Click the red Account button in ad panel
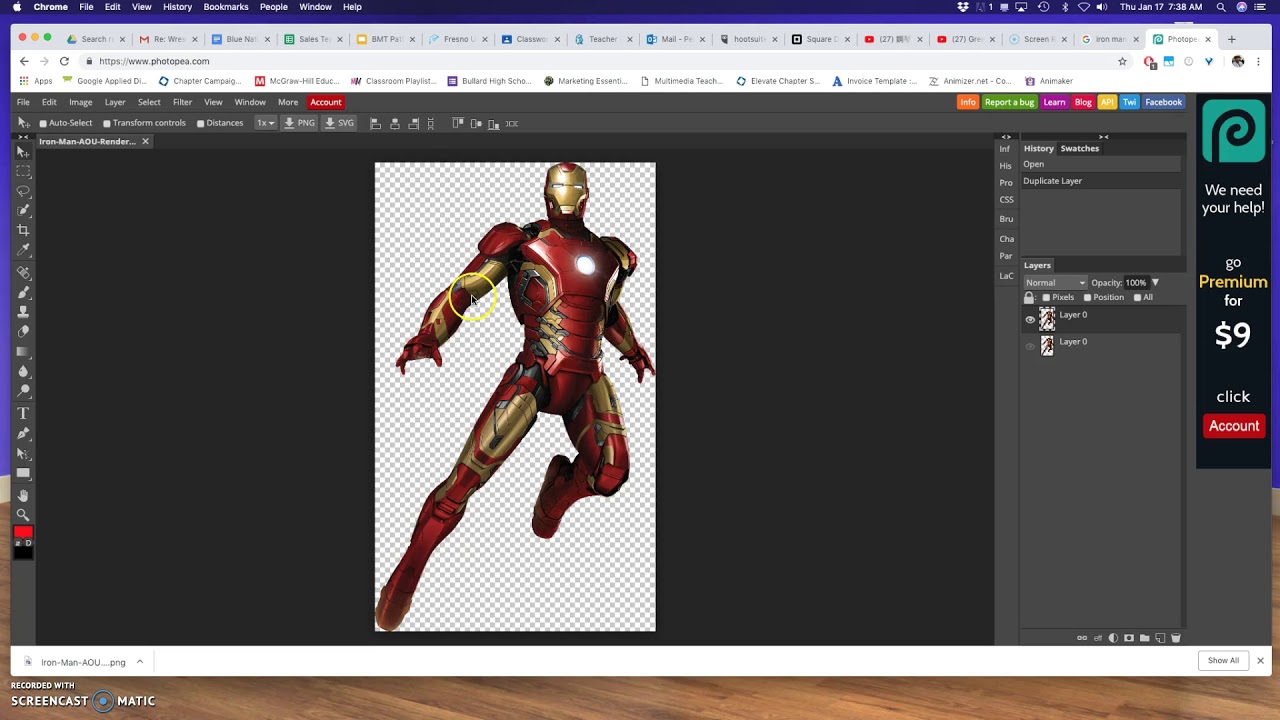This screenshot has width=1280, height=720. pyautogui.click(x=1233, y=426)
